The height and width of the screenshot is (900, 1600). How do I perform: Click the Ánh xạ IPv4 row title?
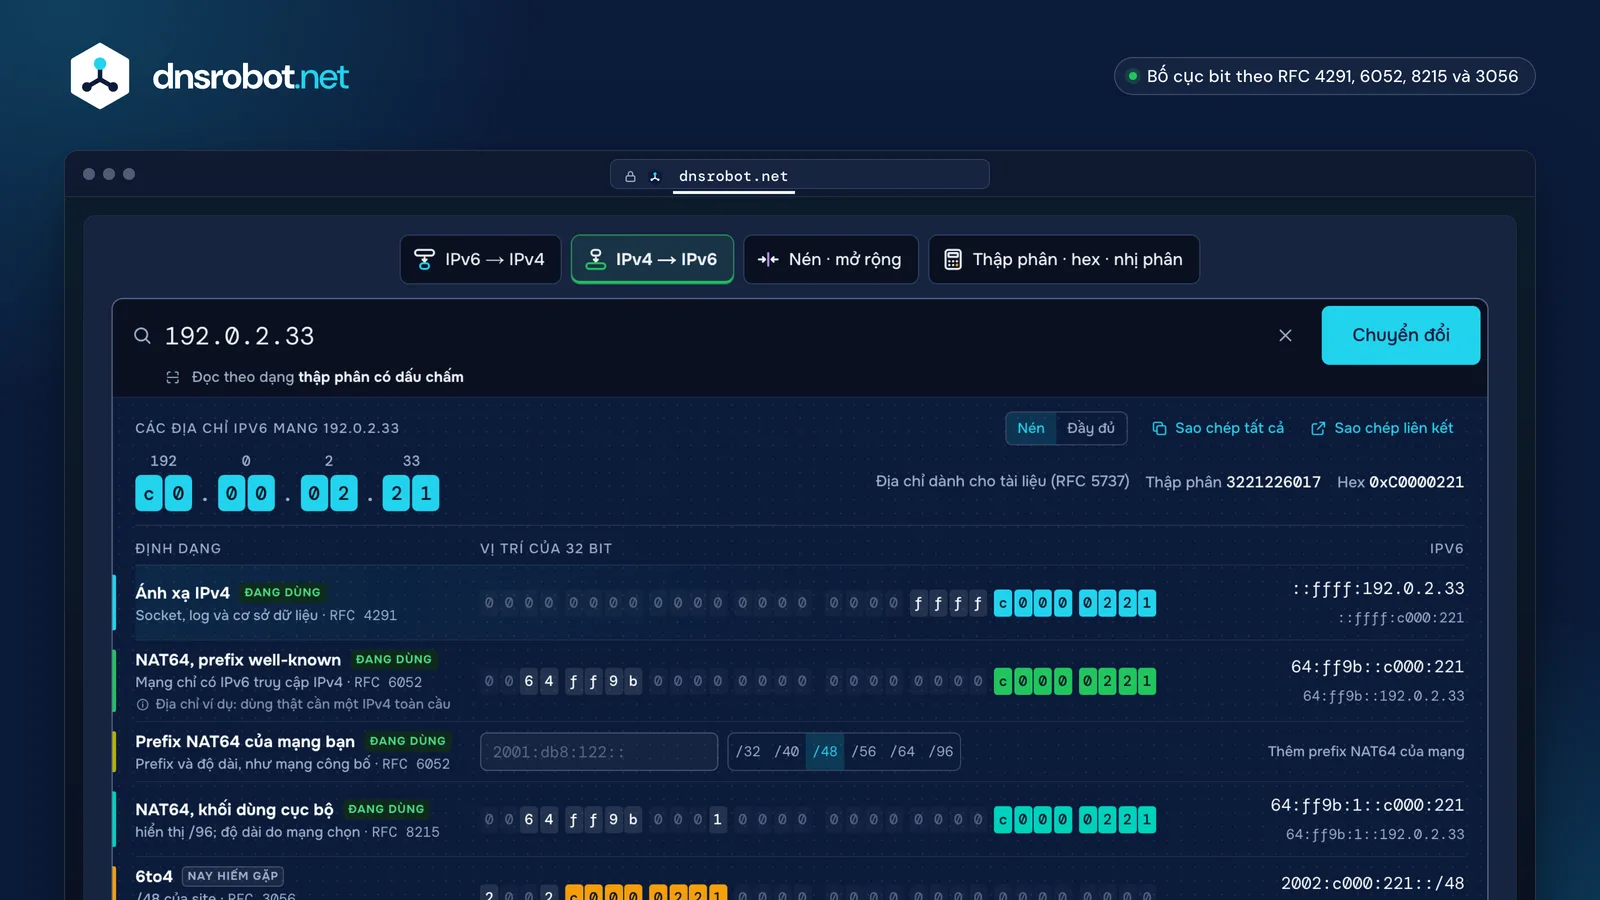[x=182, y=592]
